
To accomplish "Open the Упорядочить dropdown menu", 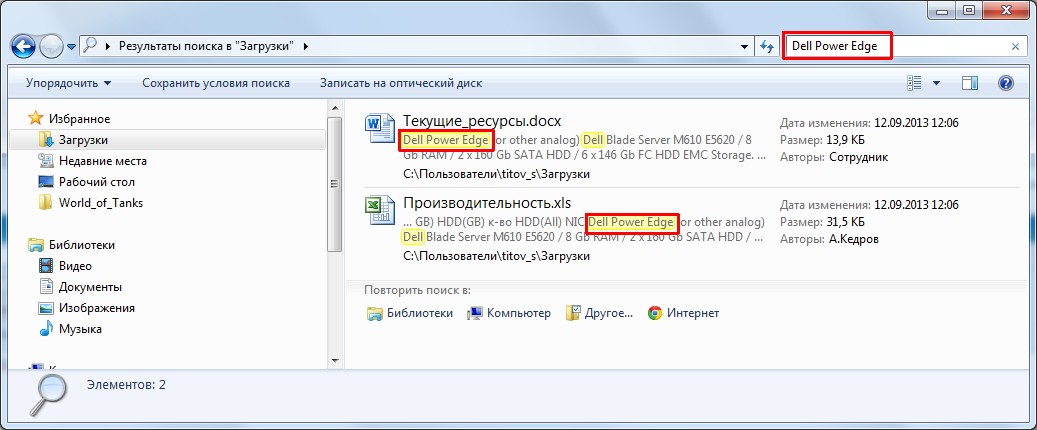I will tap(68, 83).
